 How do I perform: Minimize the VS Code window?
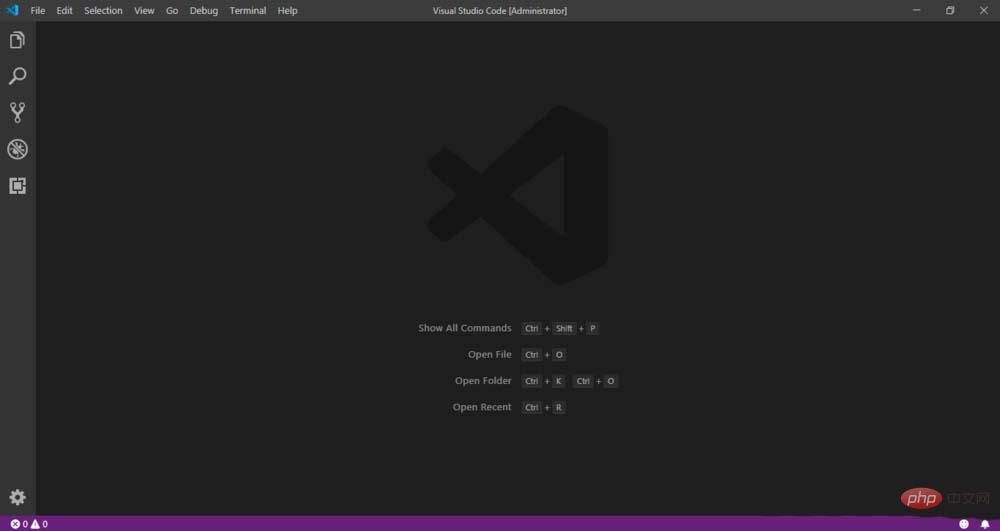pyautogui.click(x=916, y=10)
